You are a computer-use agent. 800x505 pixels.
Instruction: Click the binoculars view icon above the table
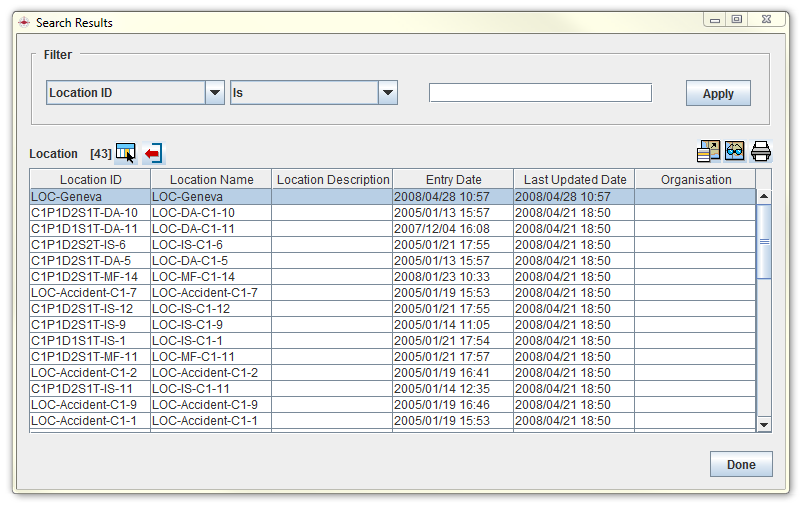pyautogui.click(x=735, y=151)
